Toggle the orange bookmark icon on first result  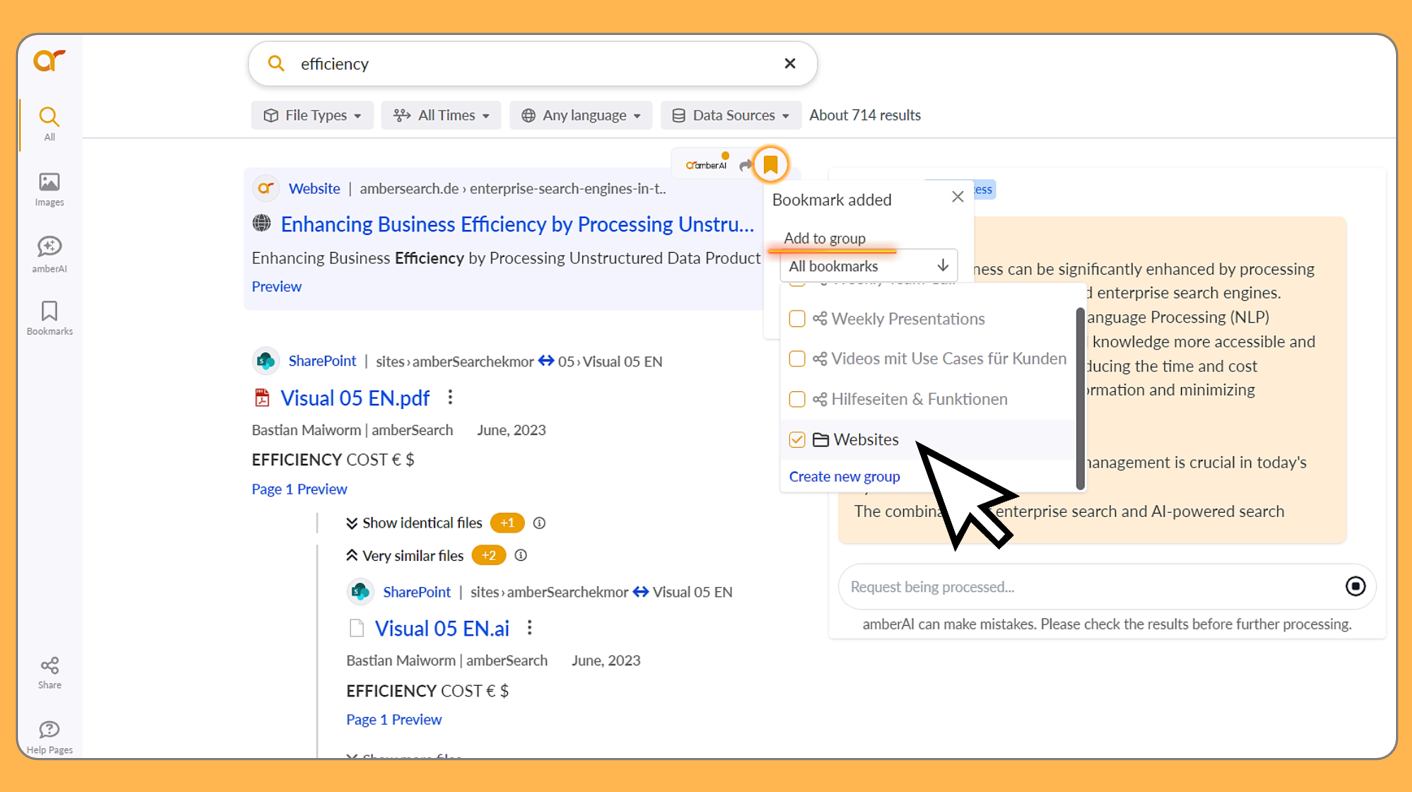click(x=770, y=165)
